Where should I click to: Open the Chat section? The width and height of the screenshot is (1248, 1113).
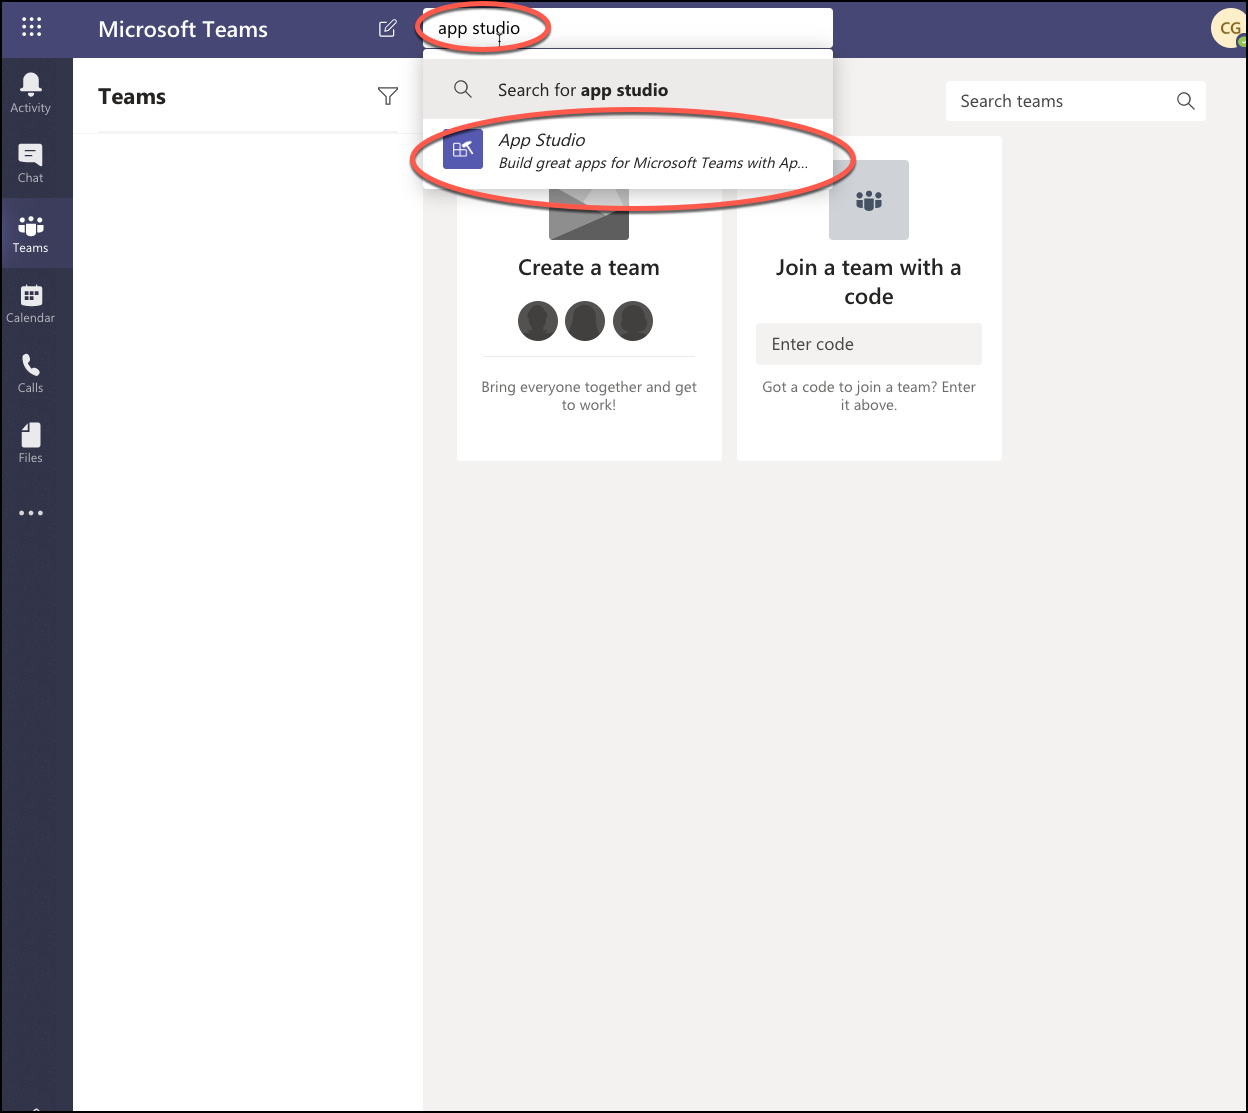click(31, 163)
